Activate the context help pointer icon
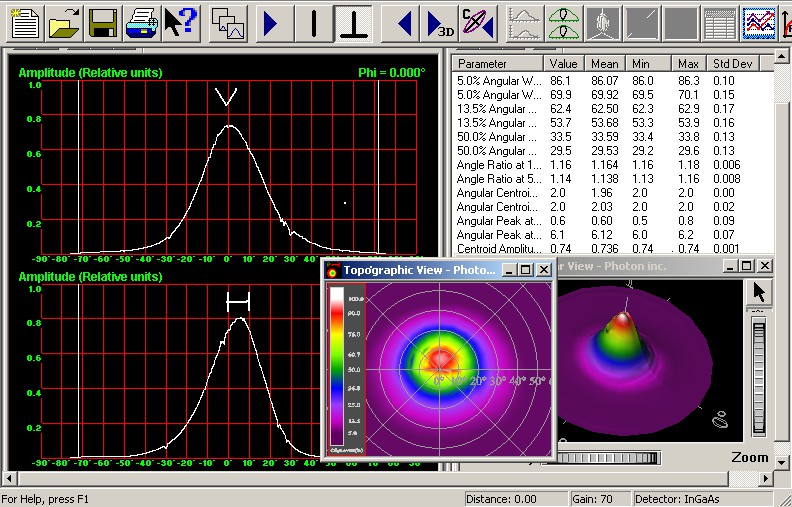The width and height of the screenshot is (792, 507). pos(181,23)
